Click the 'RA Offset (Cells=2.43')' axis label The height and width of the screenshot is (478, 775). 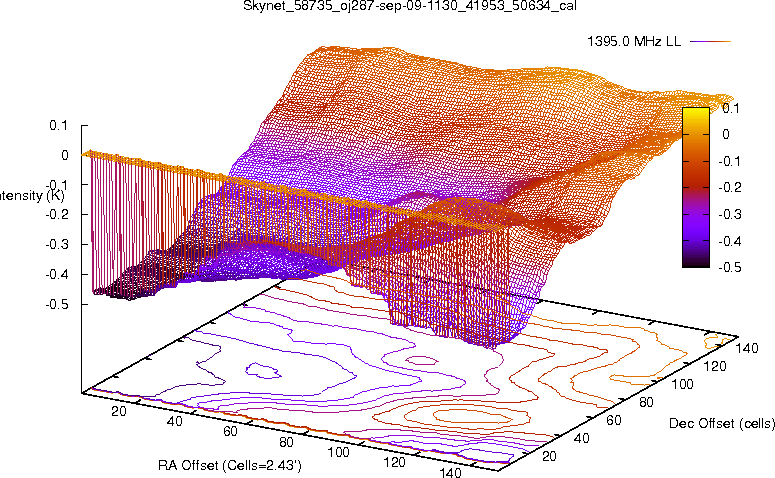coord(230,465)
